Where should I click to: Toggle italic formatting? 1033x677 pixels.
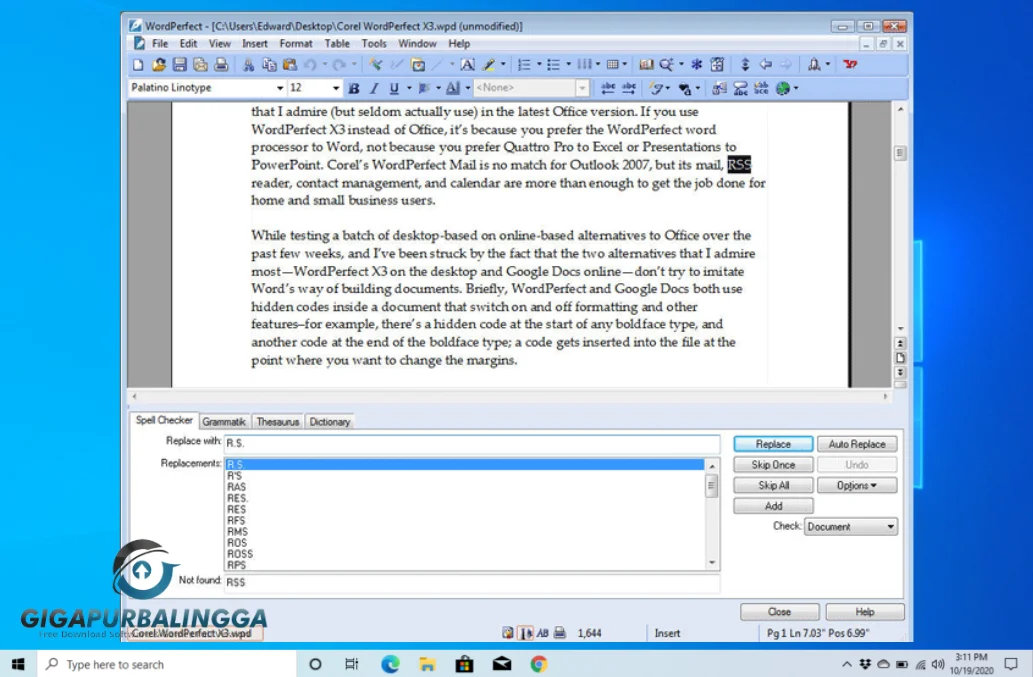[374, 88]
